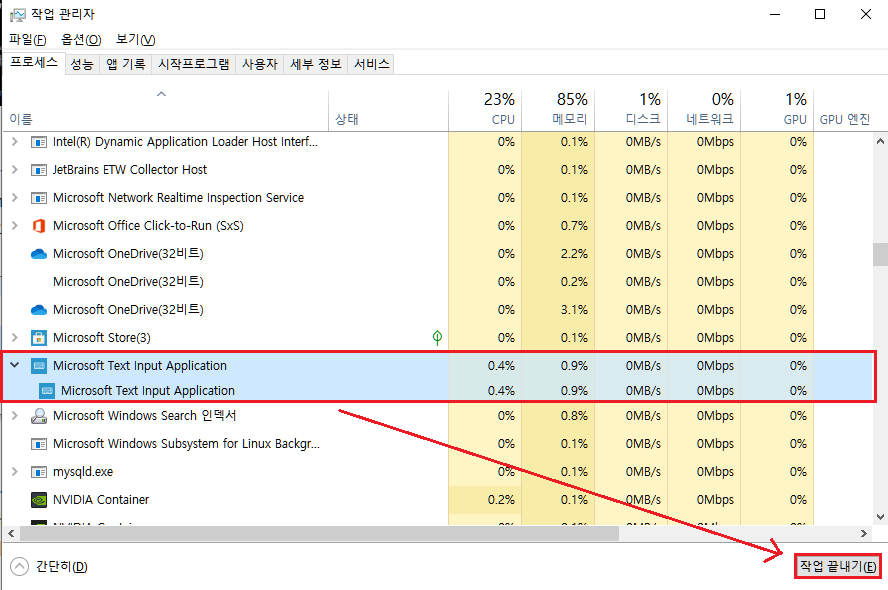The height and width of the screenshot is (590, 888).
Task: Sort by the 상태 column header
Action: tap(388, 110)
